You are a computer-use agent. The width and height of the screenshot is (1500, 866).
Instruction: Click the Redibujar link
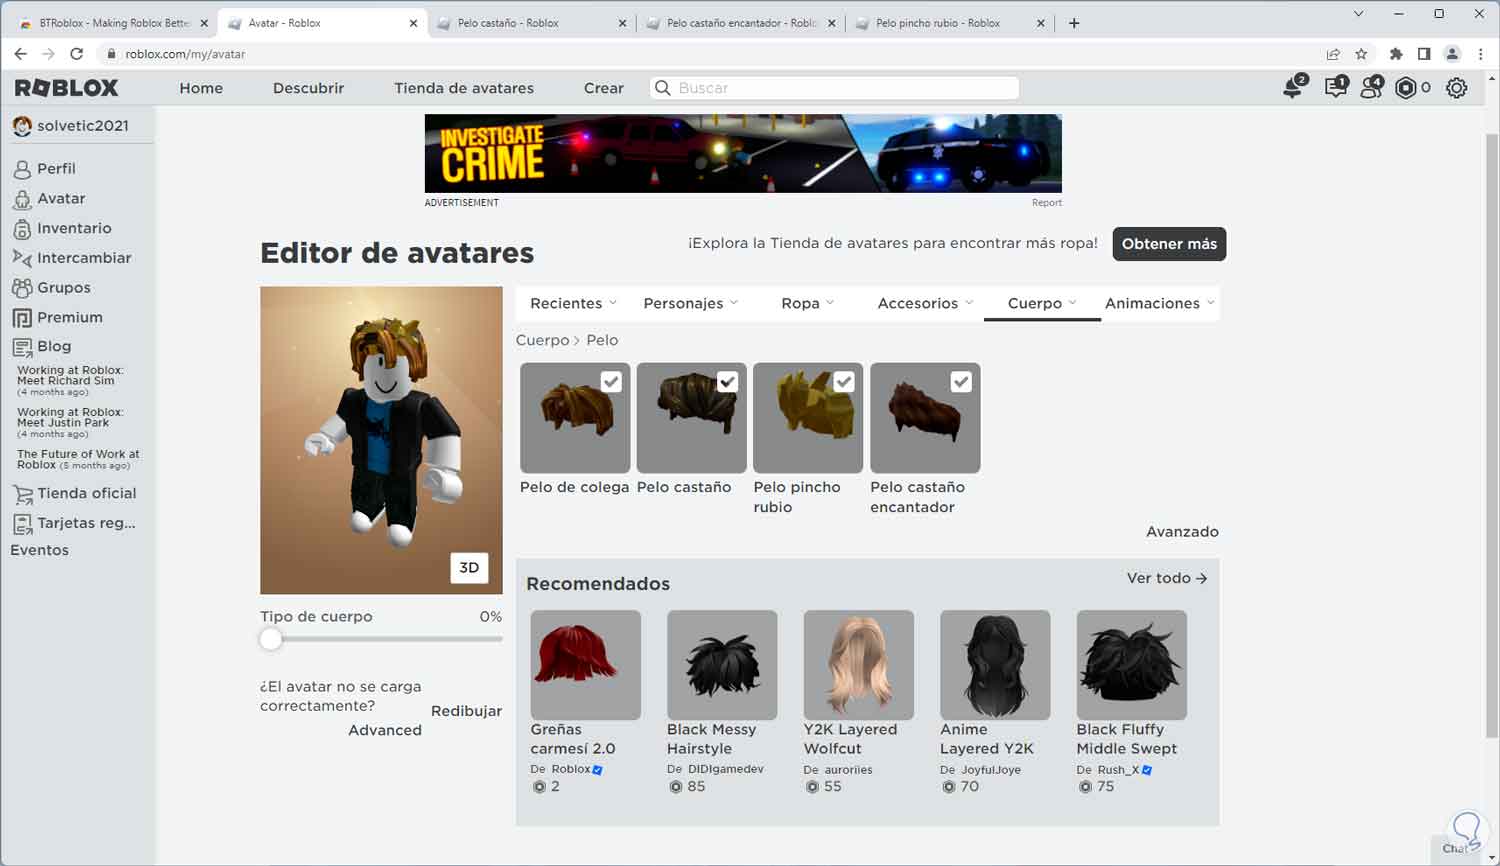point(466,711)
